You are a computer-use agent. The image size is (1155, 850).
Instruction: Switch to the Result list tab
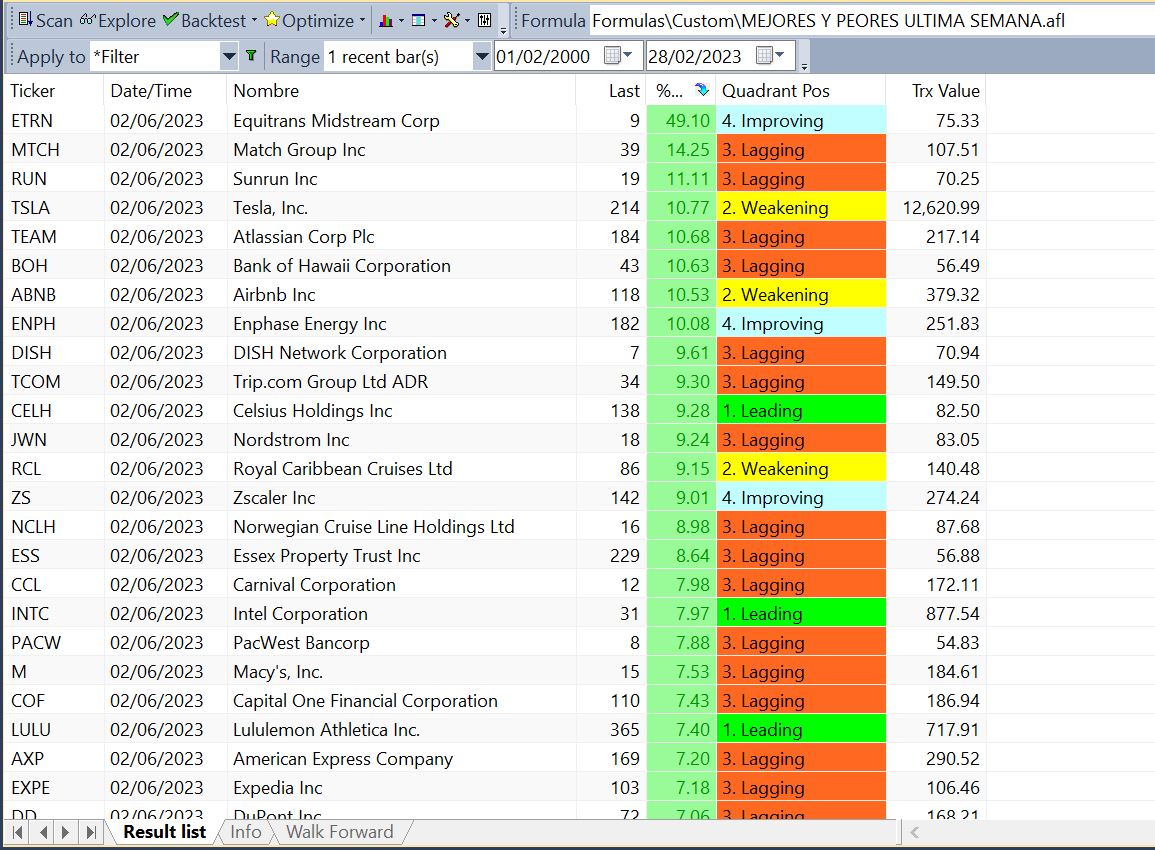click(164, 832)
